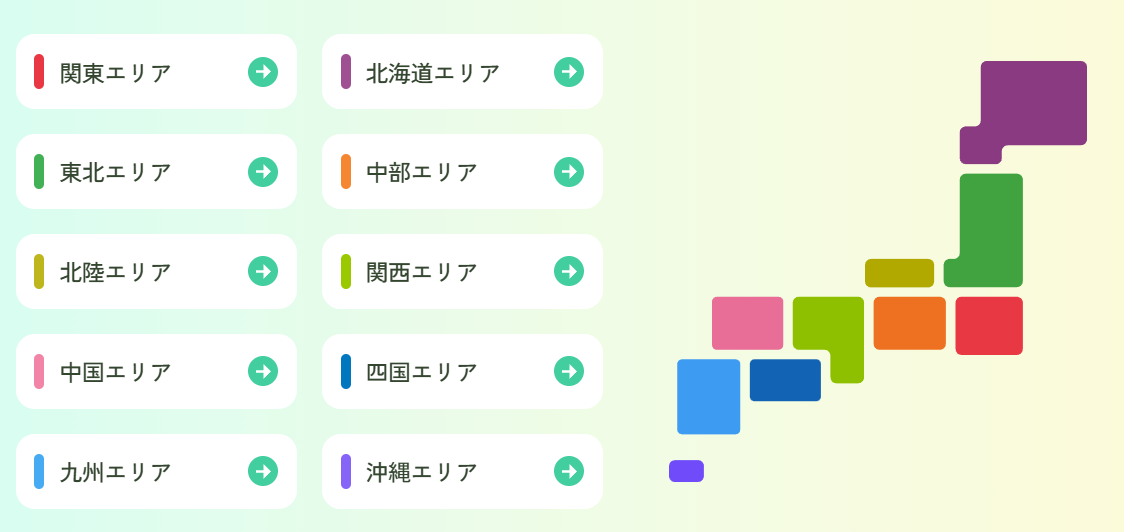Viewport: 1124px width, 532px height.
Task: Click the arrow icon for 東北エリア
Action: click(x=263, y=172)
